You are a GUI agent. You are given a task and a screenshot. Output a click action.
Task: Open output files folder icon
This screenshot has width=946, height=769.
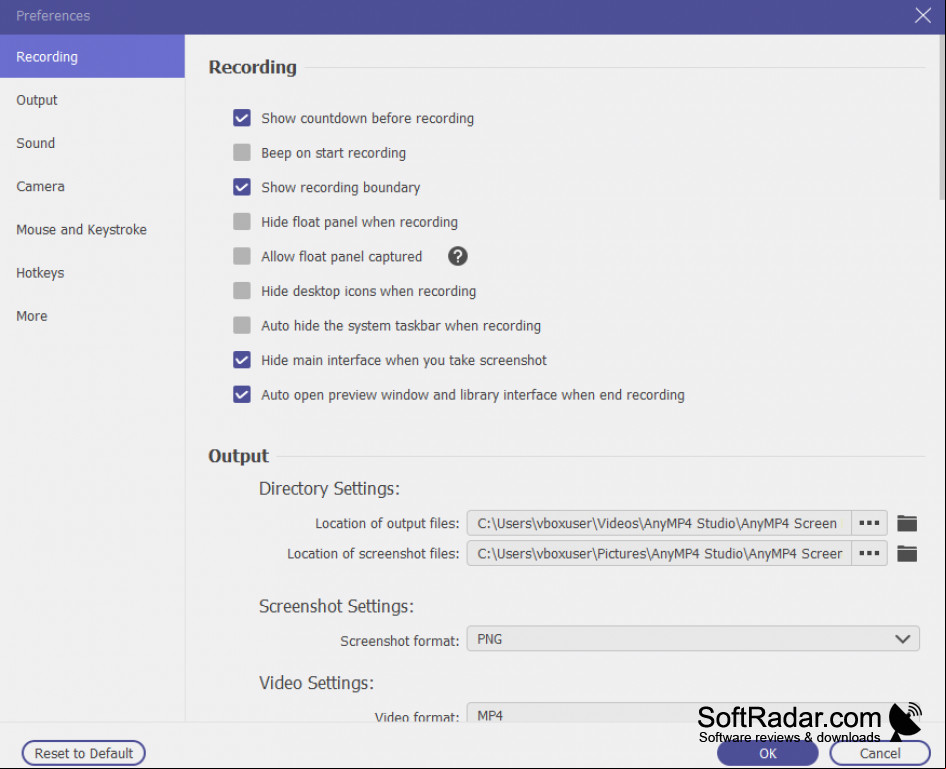click(x=907, y=523)
